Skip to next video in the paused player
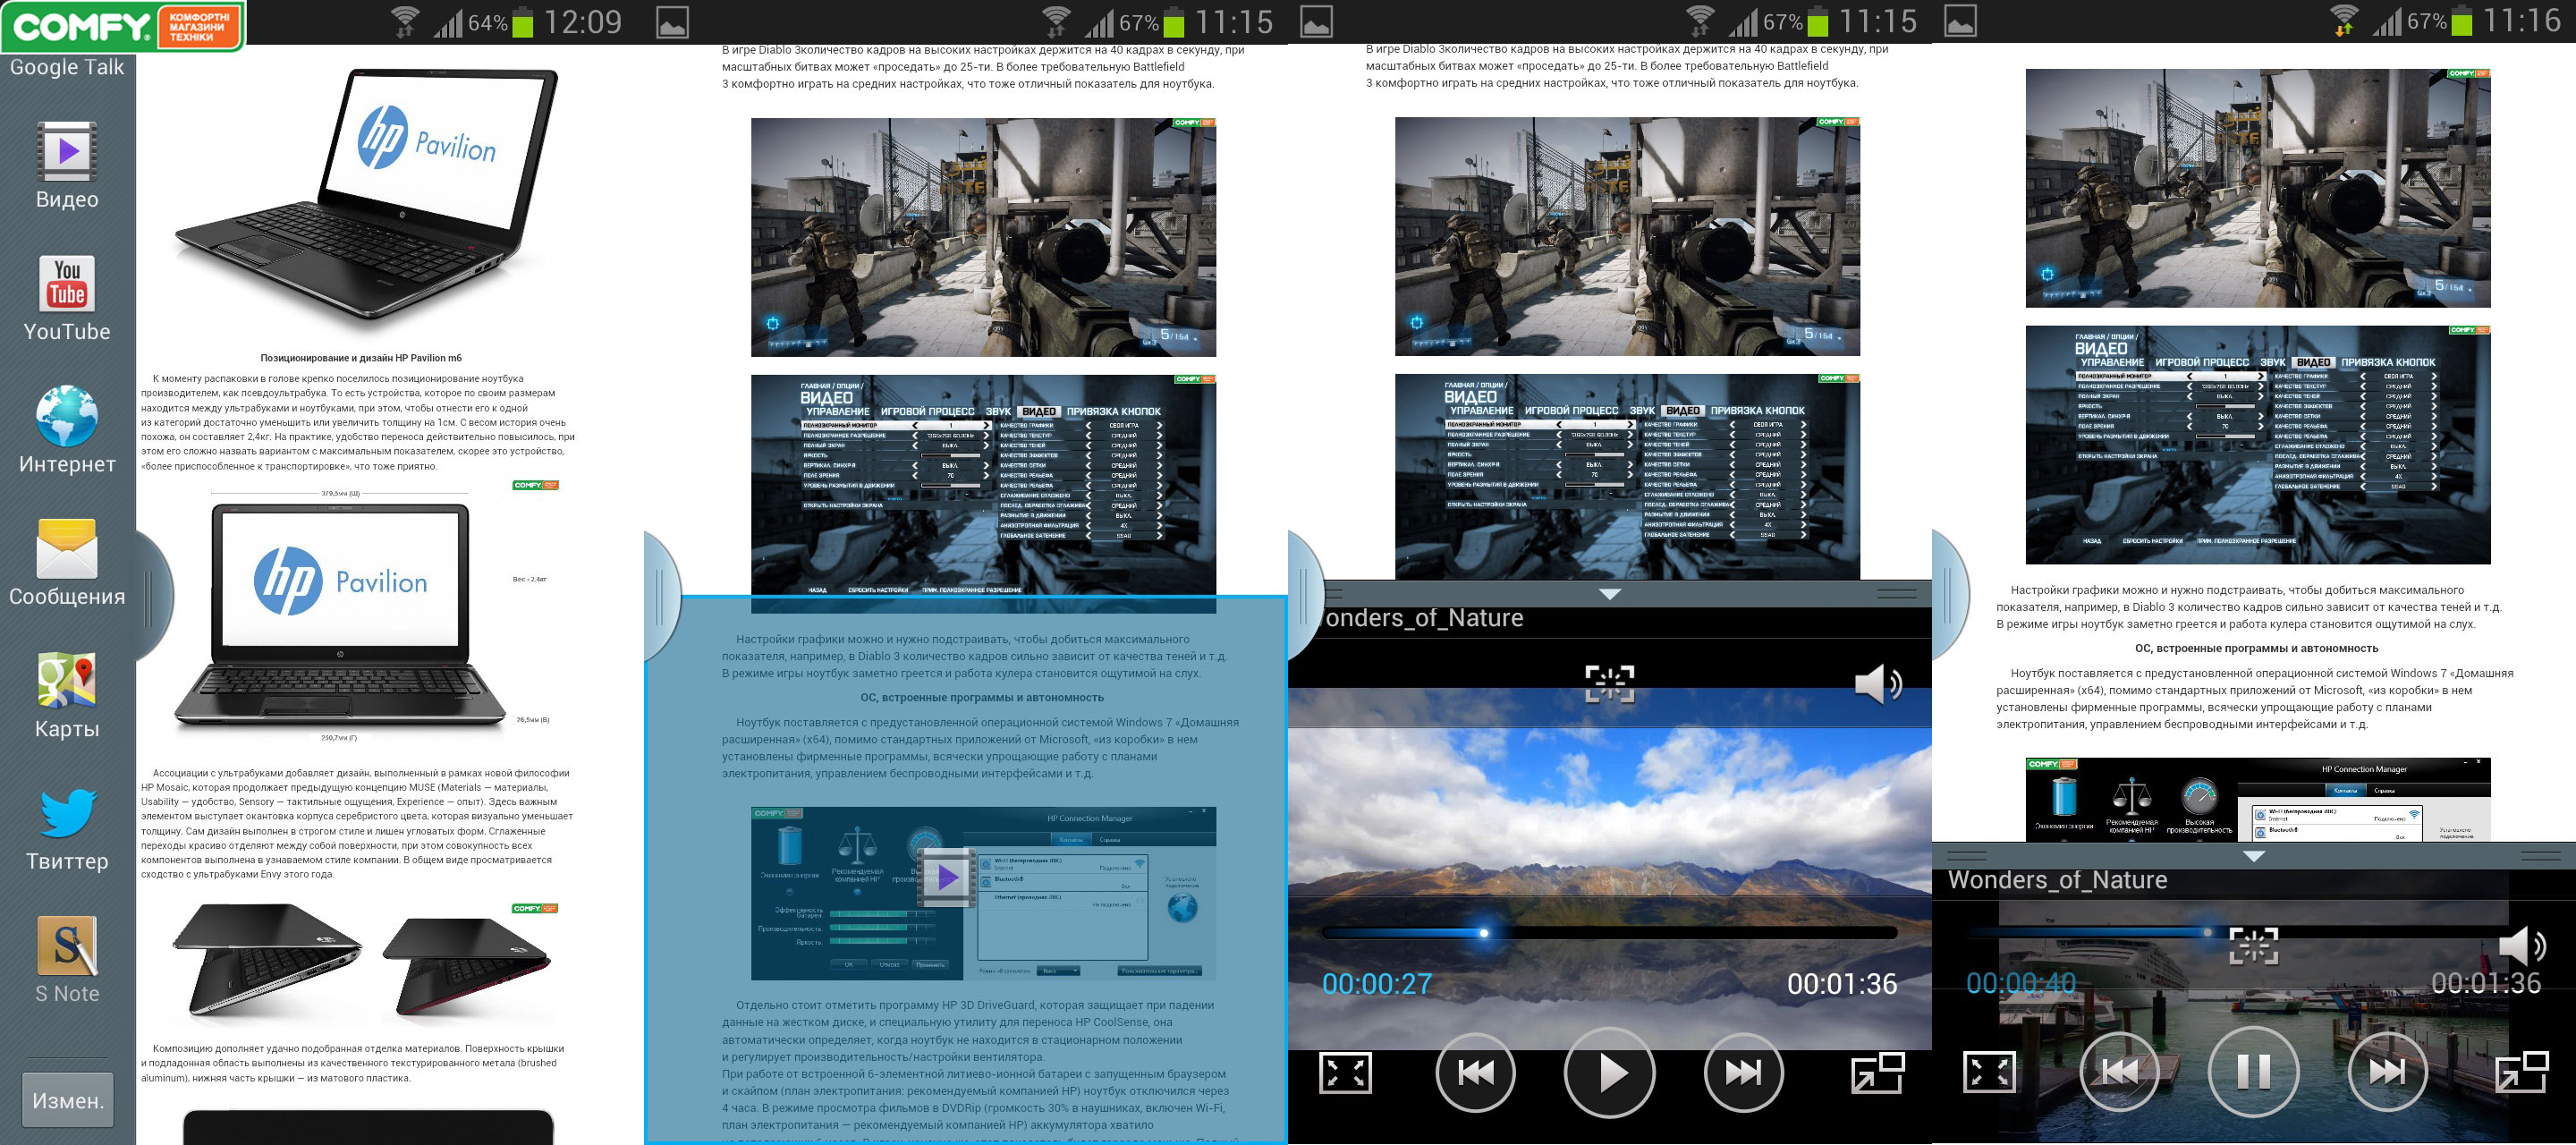 click(x=1743, y=1073)
